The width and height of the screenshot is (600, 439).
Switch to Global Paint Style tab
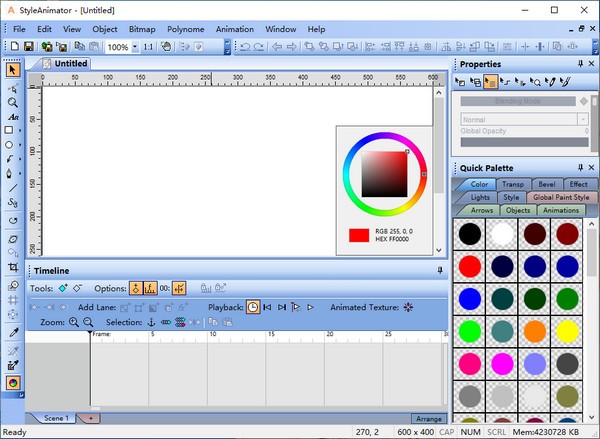561,197
